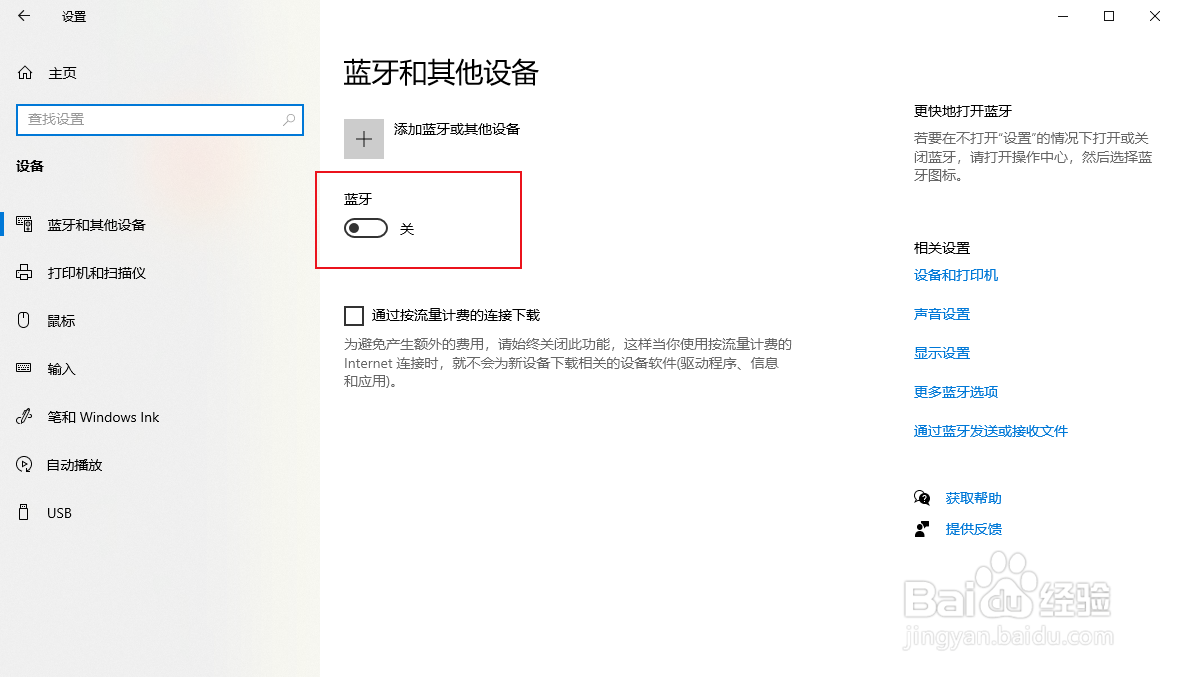Click the 设备和打印机 related setting
Screen dimensions: 1178x677
coord(955,275)
